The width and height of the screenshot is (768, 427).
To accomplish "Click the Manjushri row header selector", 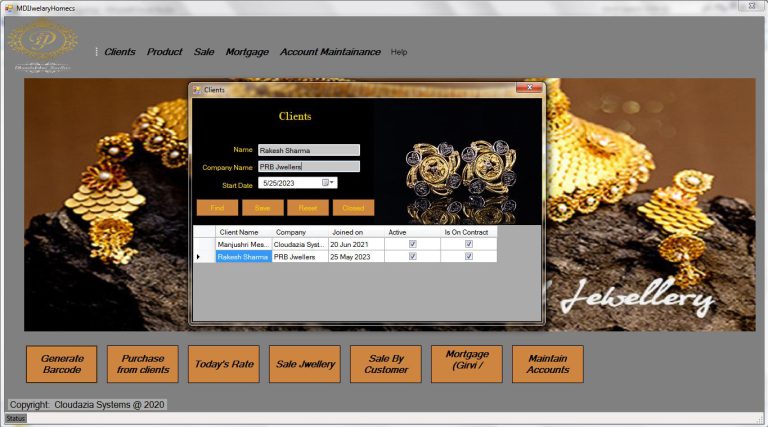I will pos(204,244).
